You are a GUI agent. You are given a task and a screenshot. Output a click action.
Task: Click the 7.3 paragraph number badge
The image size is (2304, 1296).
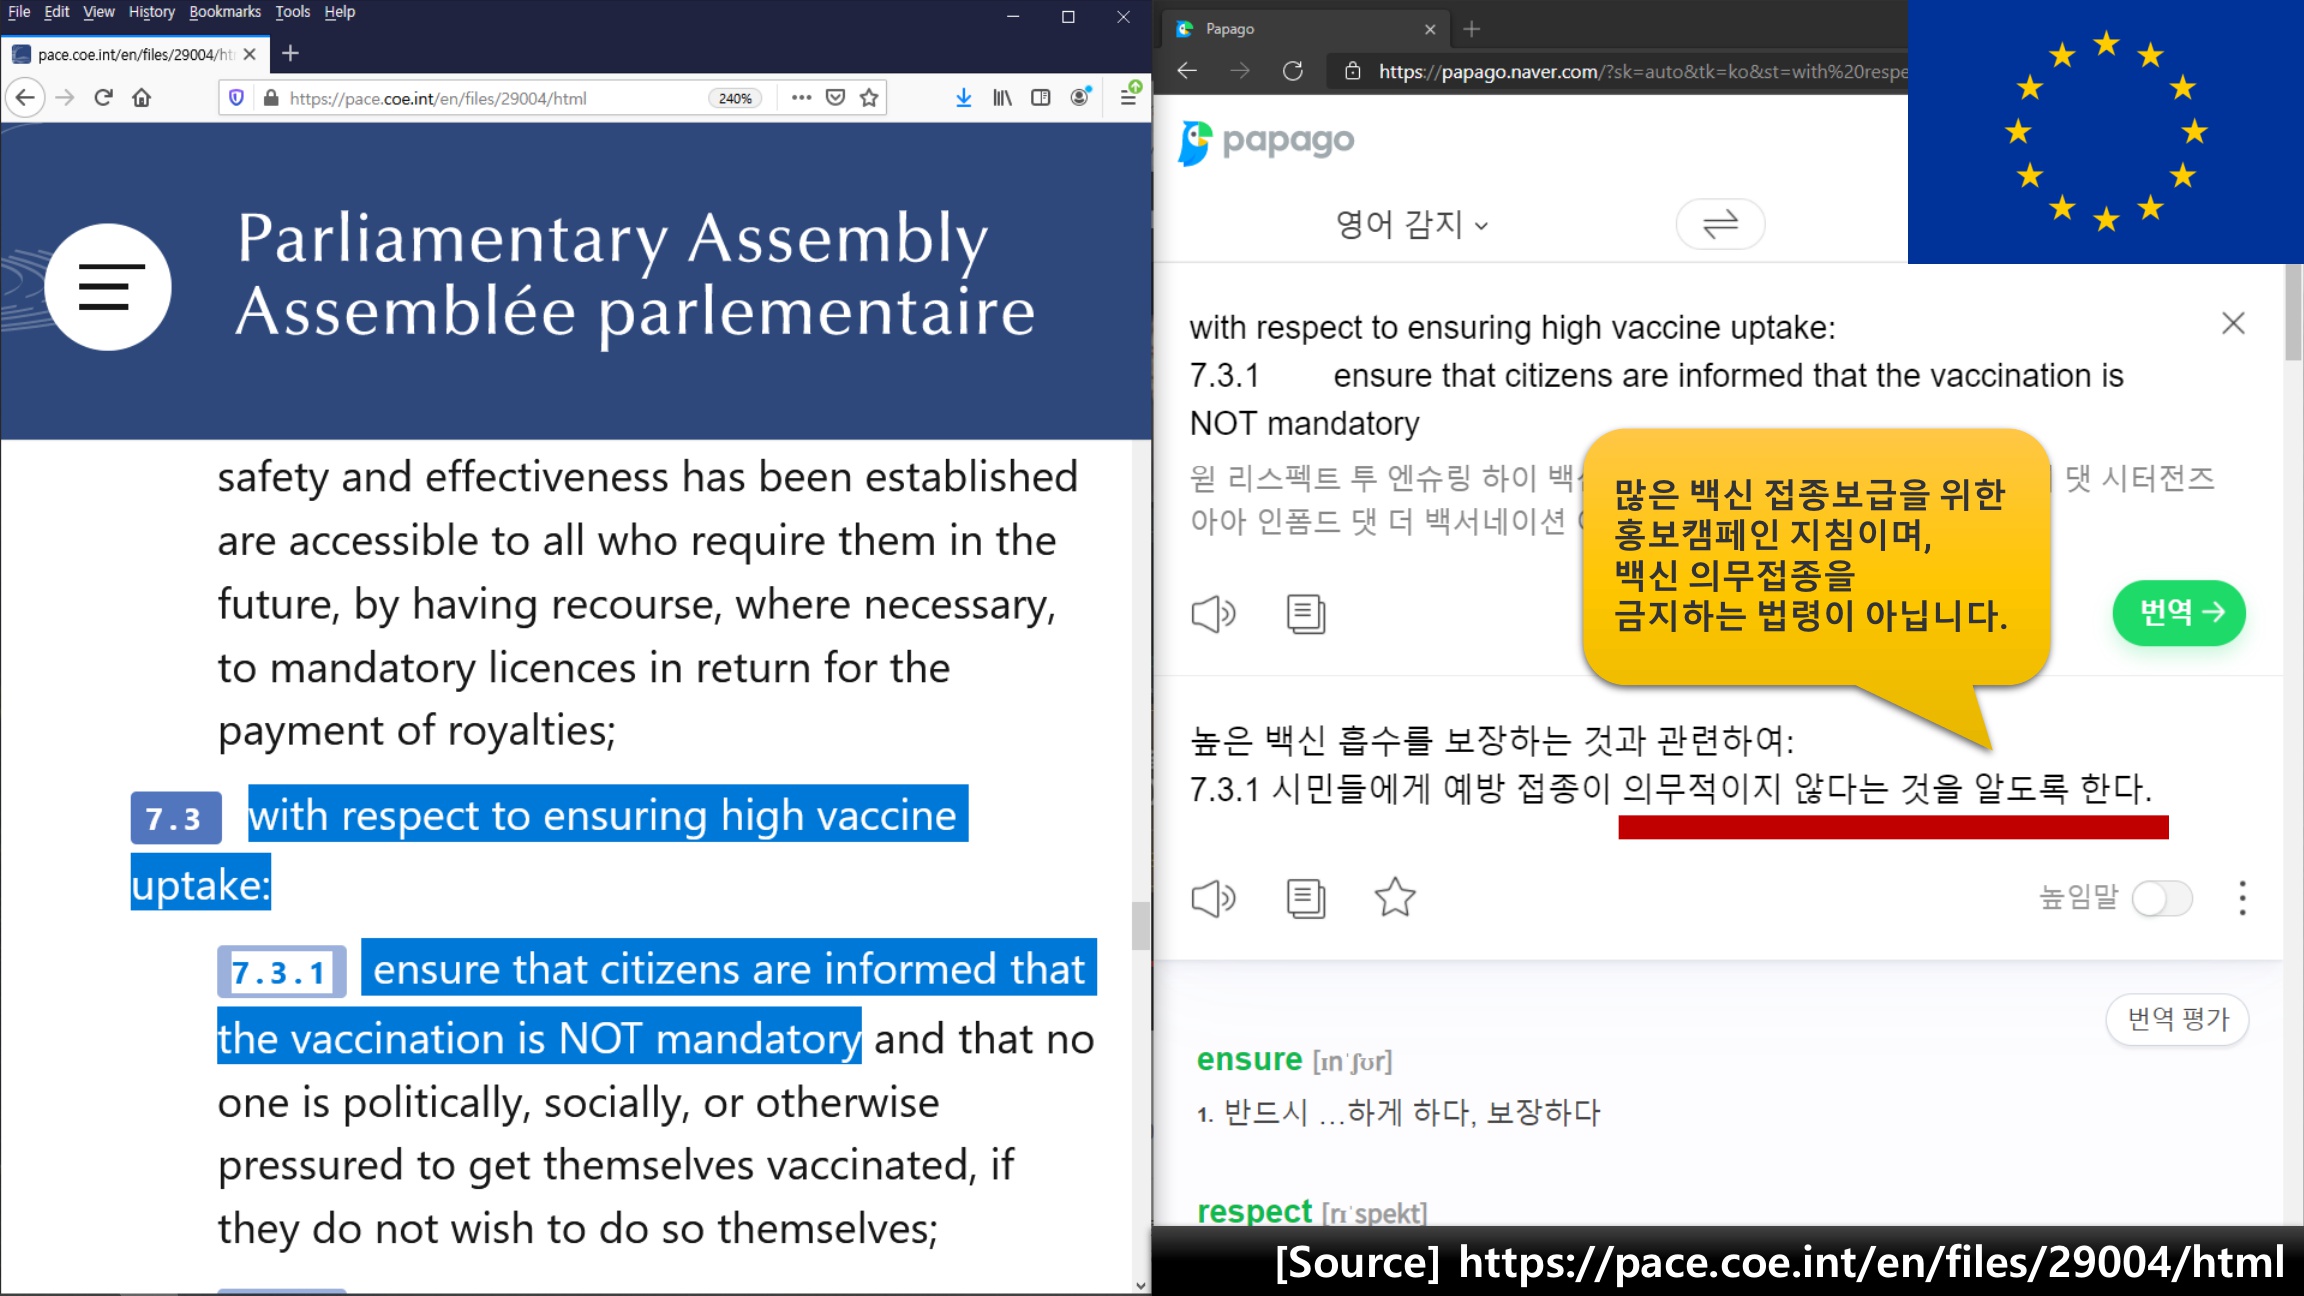[x=175, y=818]
